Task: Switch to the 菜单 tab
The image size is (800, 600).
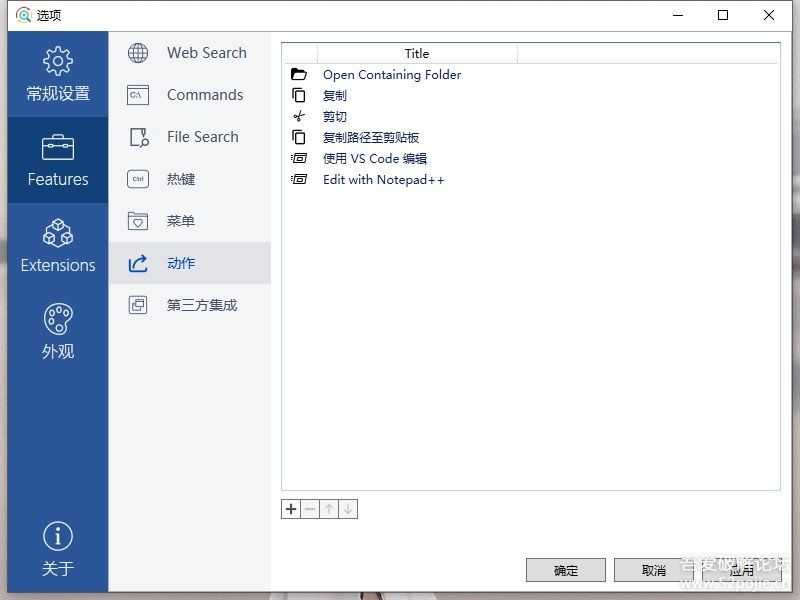Action: pos(190,221)
